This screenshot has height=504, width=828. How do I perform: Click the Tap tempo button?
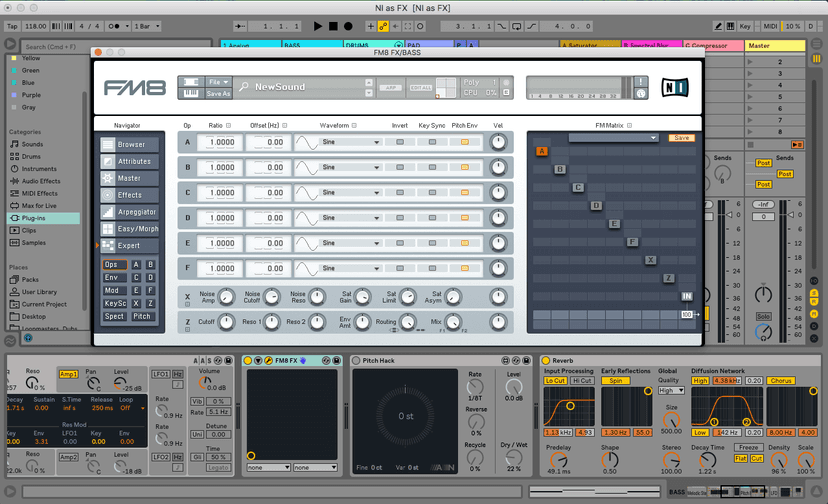[12, 26]
